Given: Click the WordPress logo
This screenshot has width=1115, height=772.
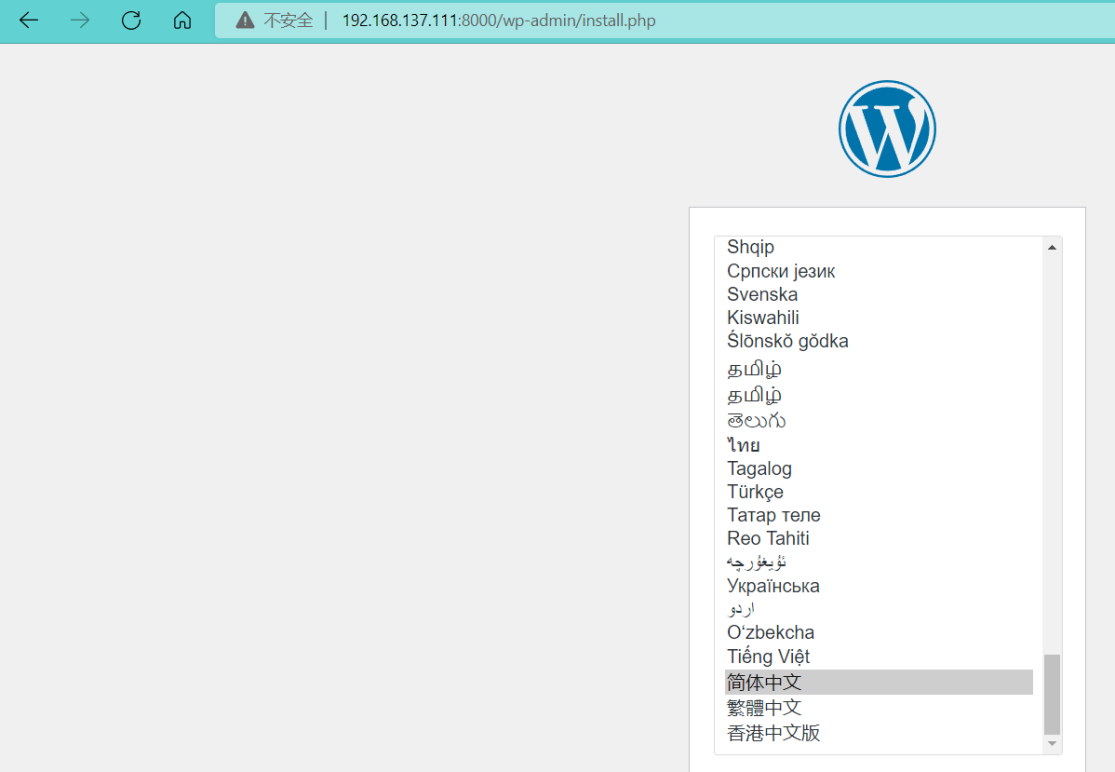Looking at the screenshot, I should (x=887, y=129).
